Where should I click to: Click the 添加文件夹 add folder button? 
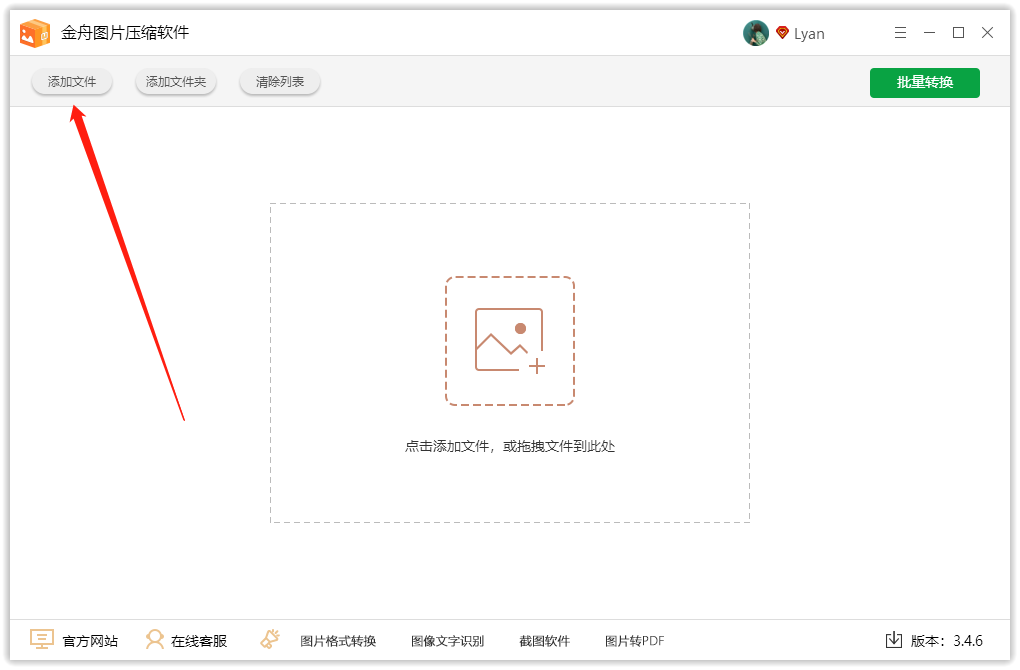(175, 82)
